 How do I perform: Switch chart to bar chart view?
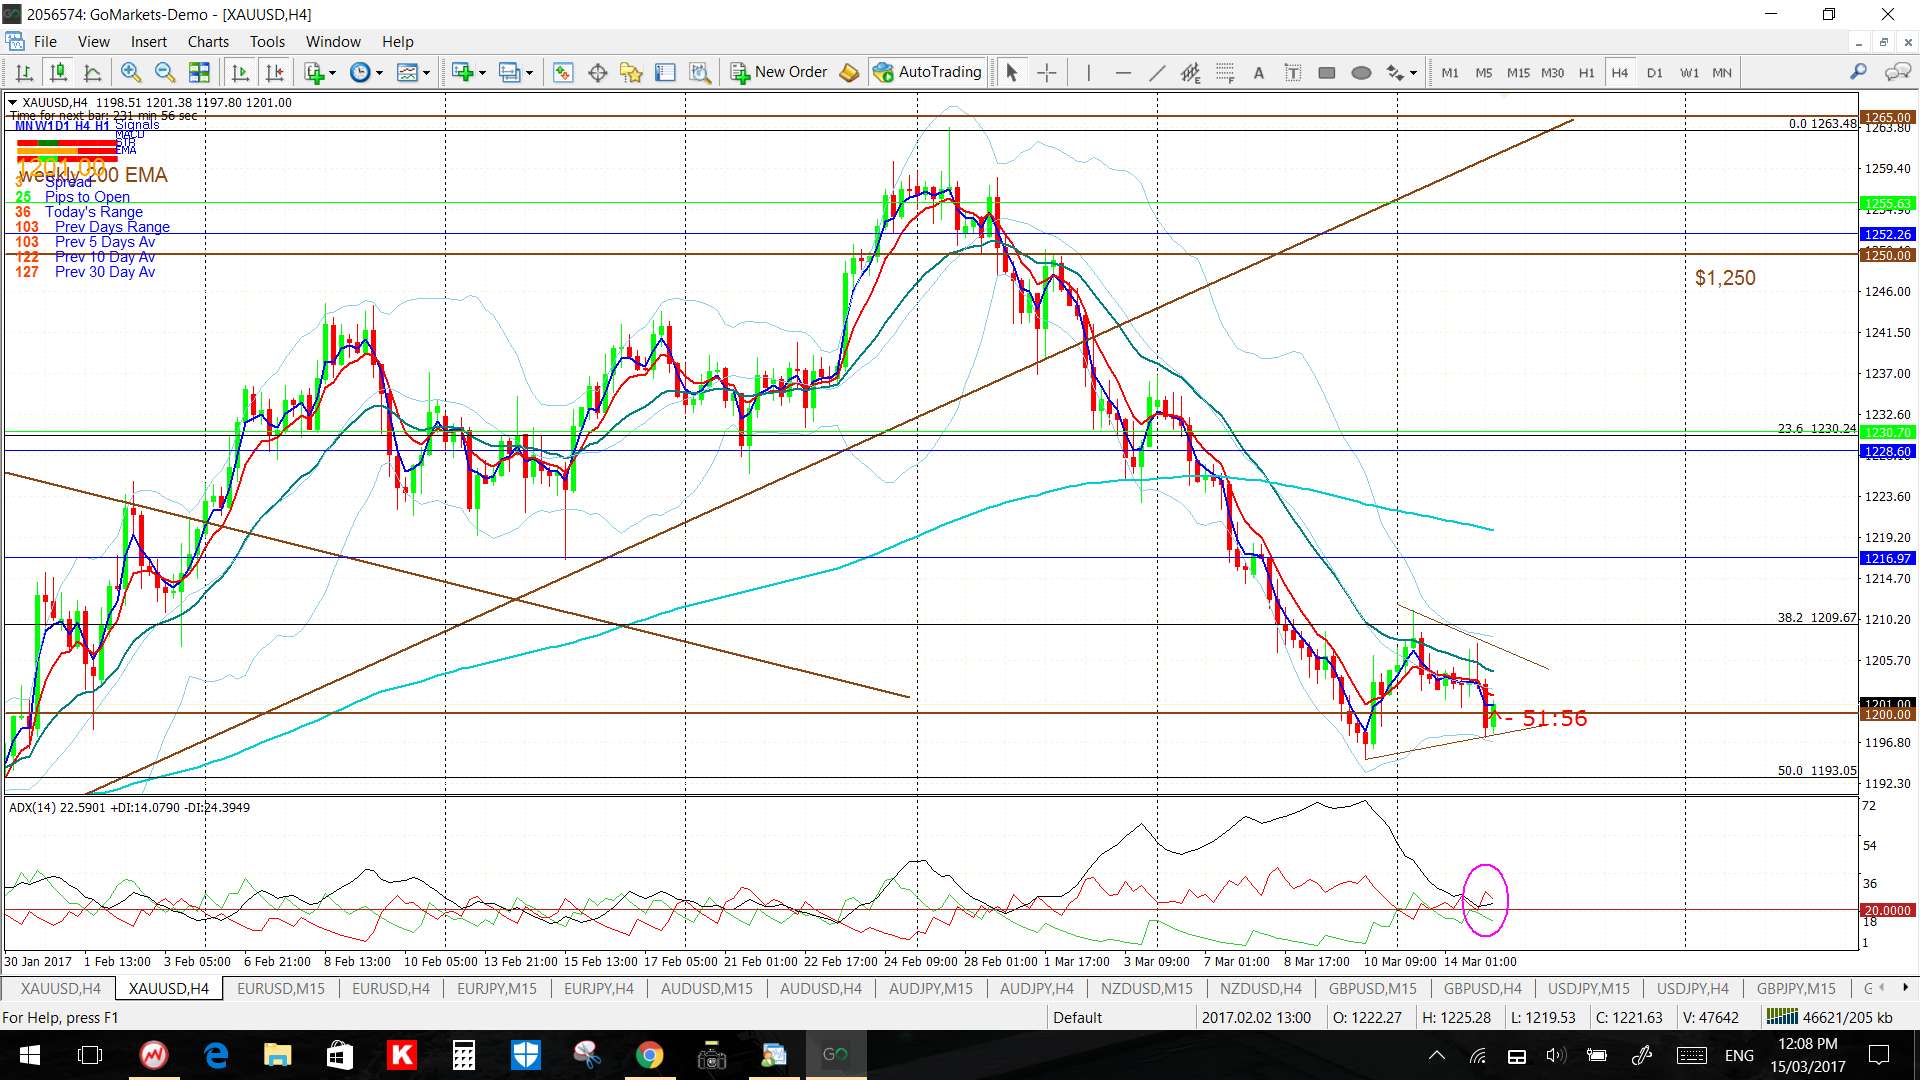24,72
